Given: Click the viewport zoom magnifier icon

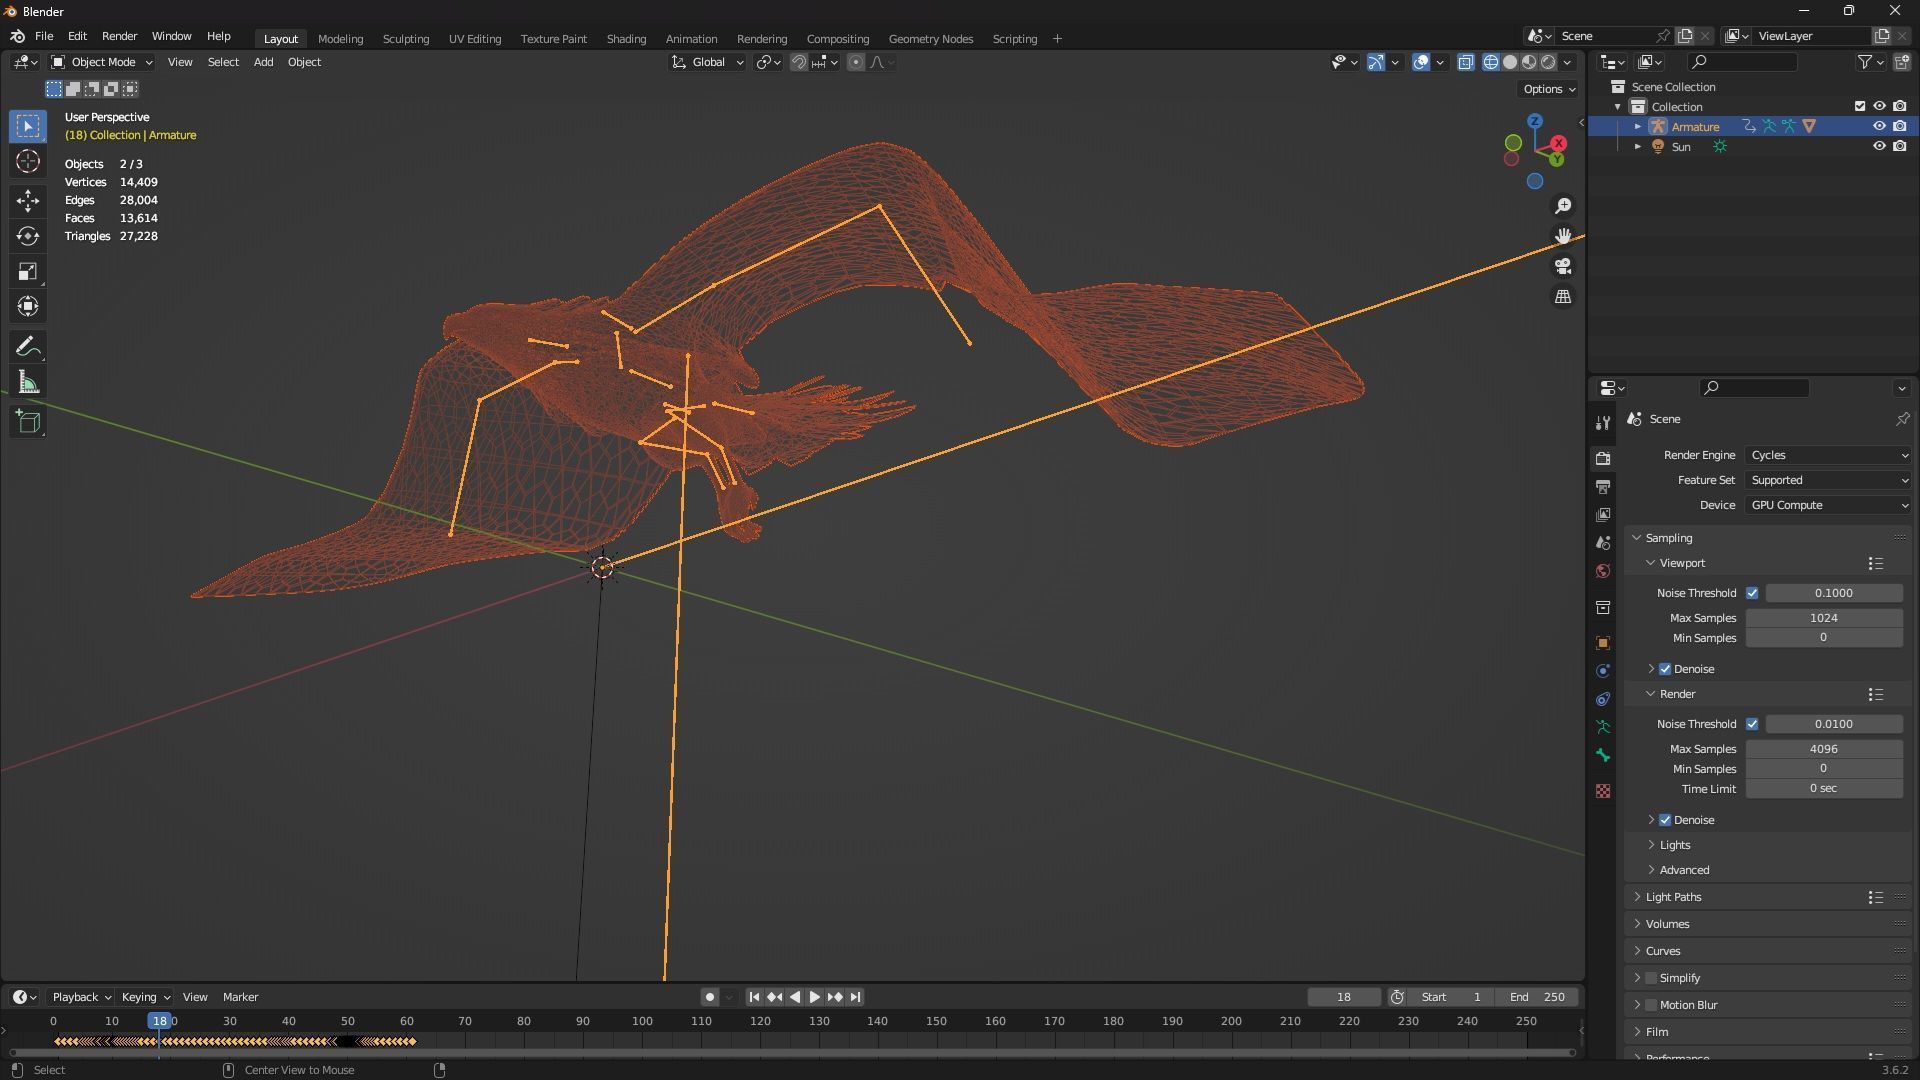Looking at the screenshot, I should point(1563,206).
